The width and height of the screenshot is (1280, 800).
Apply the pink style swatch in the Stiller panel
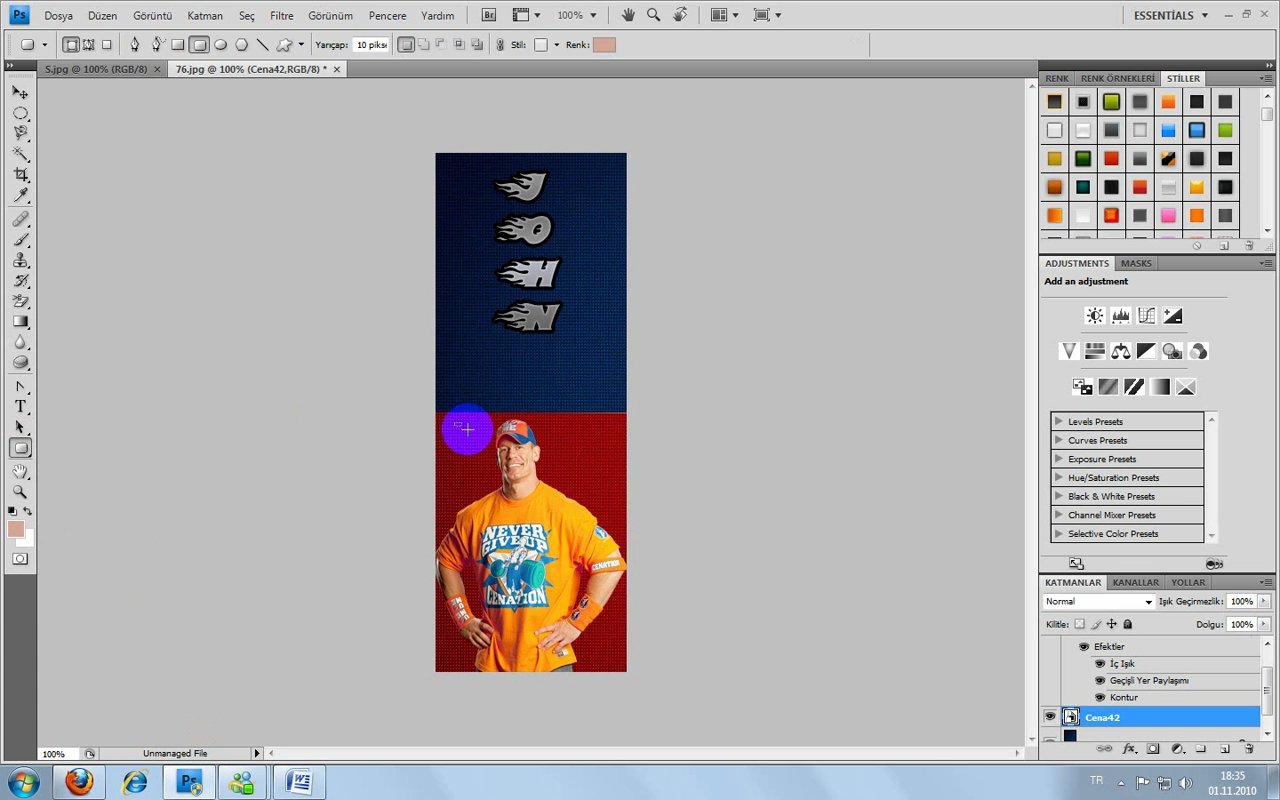[1168, 215]
